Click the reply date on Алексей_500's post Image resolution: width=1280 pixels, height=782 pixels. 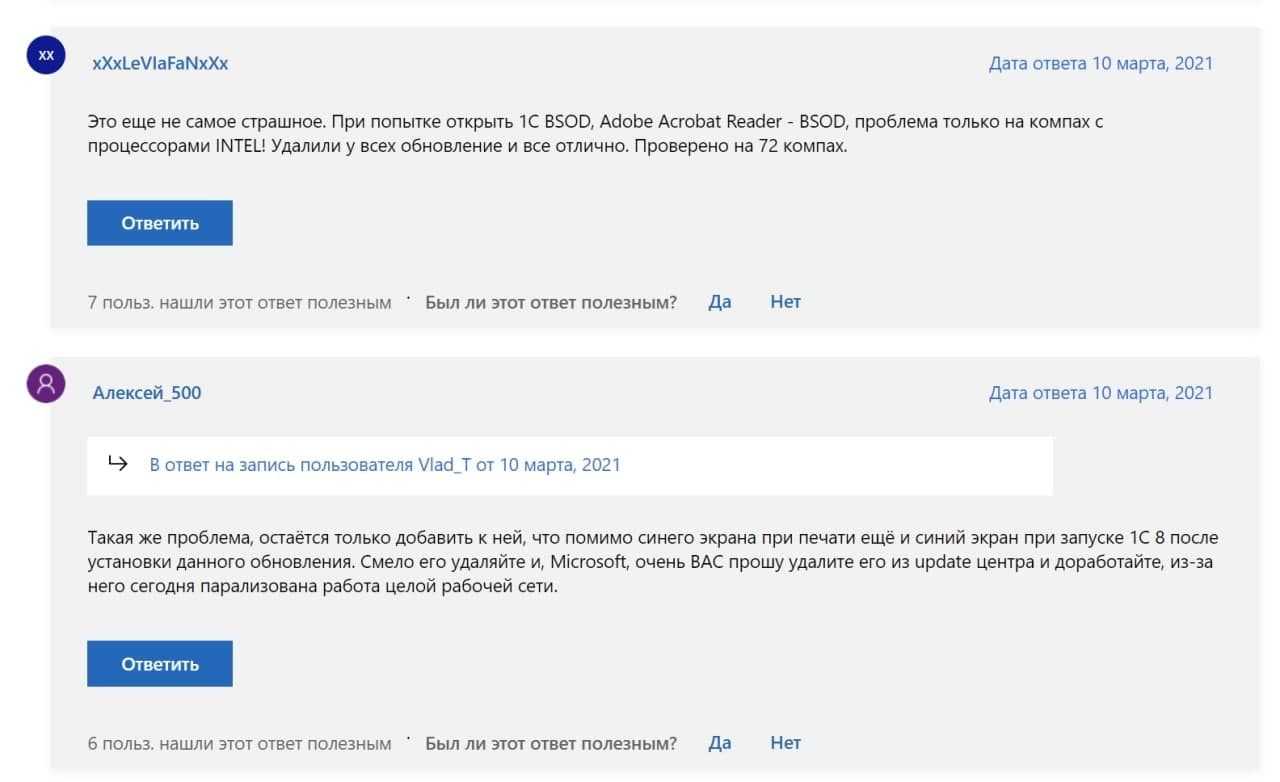(x=1100, y=393)
